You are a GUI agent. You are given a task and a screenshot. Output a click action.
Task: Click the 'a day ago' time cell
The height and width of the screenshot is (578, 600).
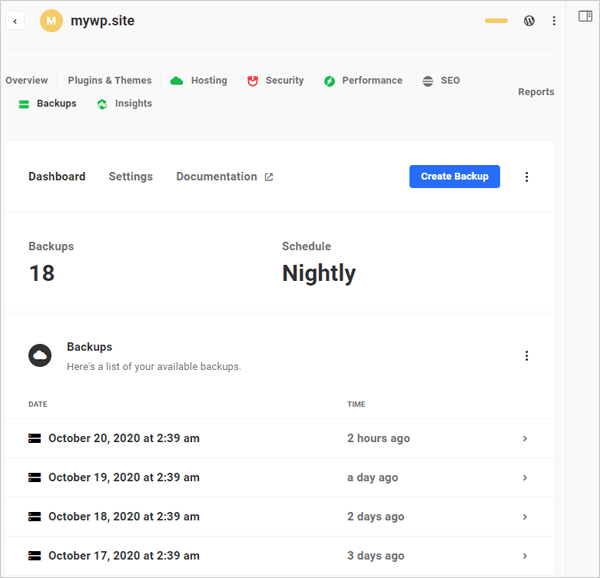pos(373,477)
